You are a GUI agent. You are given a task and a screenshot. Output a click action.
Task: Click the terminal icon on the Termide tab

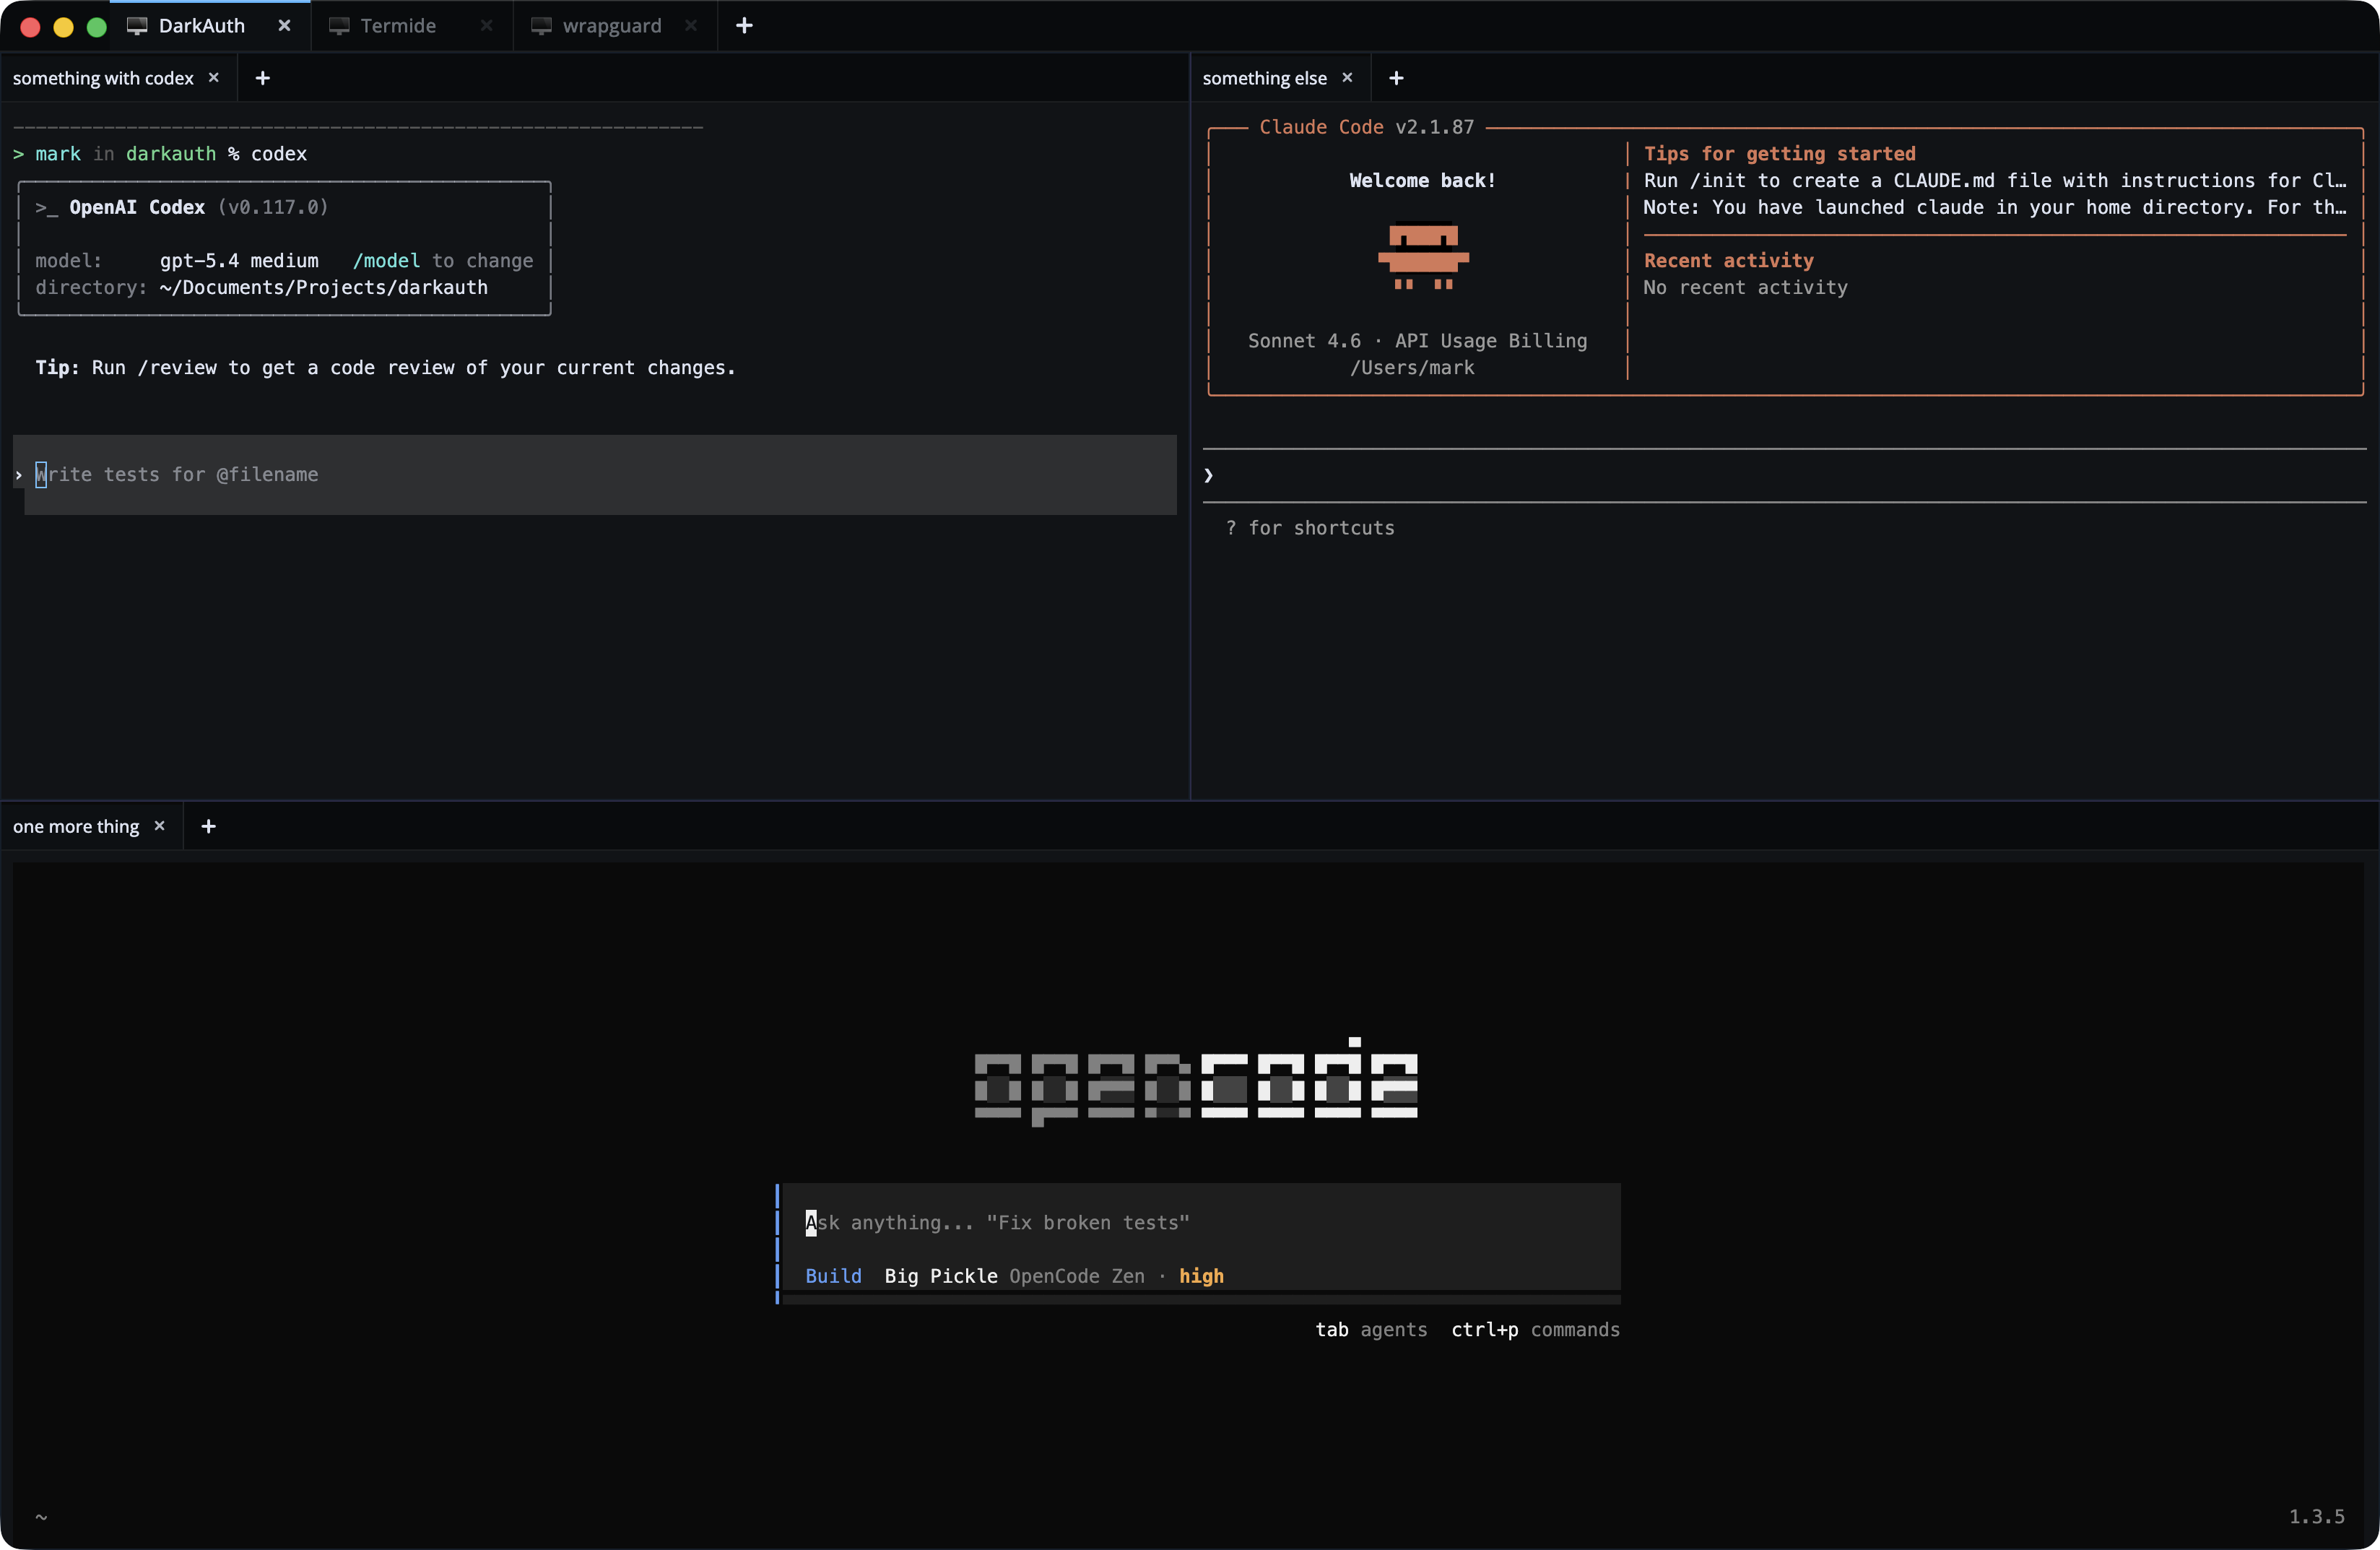[340, 26]
